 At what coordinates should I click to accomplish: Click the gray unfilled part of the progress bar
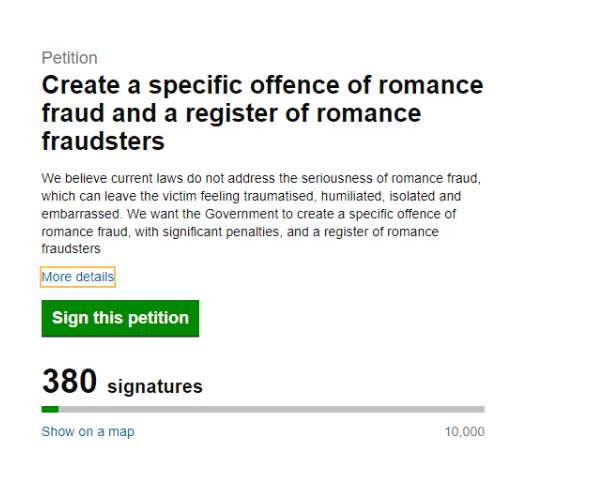tap(270, 409)
